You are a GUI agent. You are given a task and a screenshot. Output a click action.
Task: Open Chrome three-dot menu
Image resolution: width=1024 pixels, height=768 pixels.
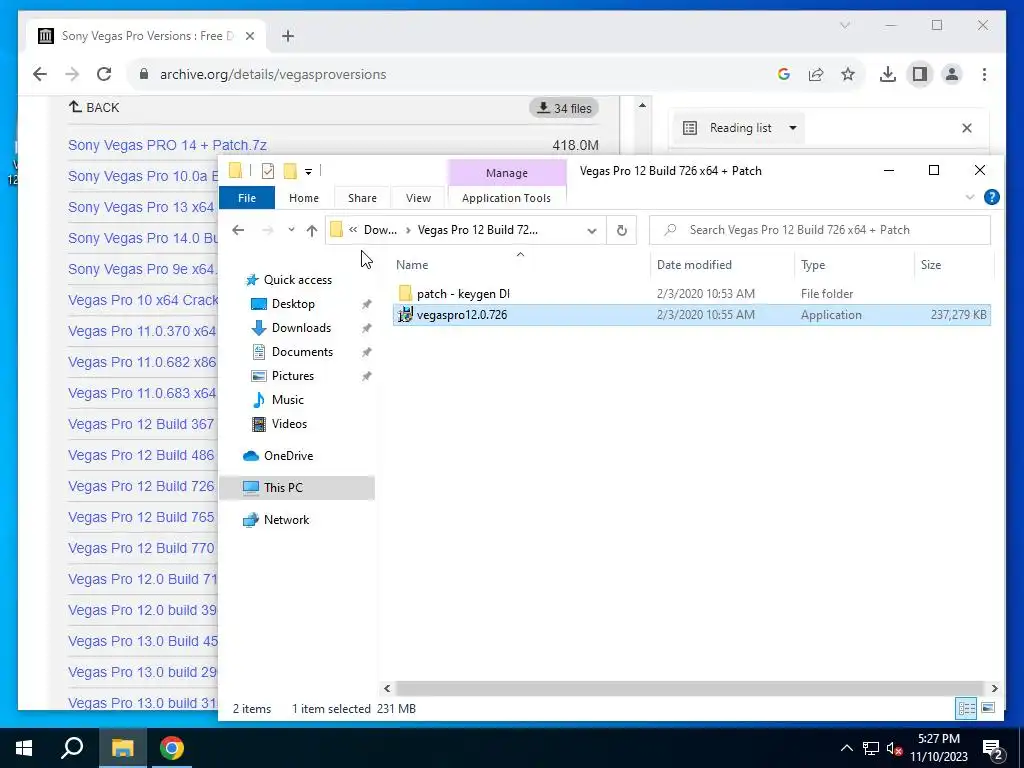(x=984, y=74)
